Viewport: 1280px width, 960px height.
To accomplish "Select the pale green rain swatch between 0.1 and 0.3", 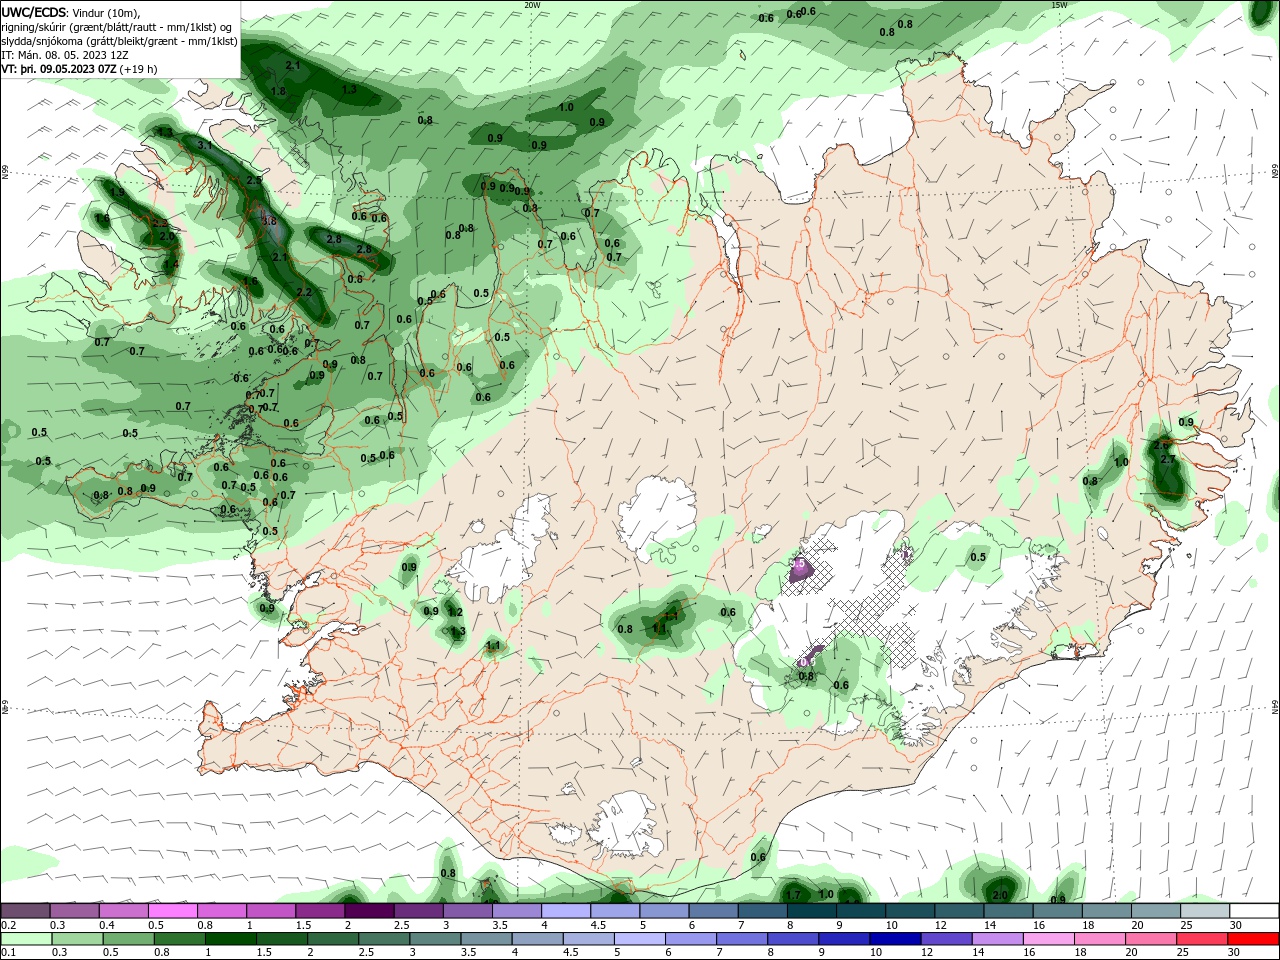I will pyautogui.click(x=25, y=939).
